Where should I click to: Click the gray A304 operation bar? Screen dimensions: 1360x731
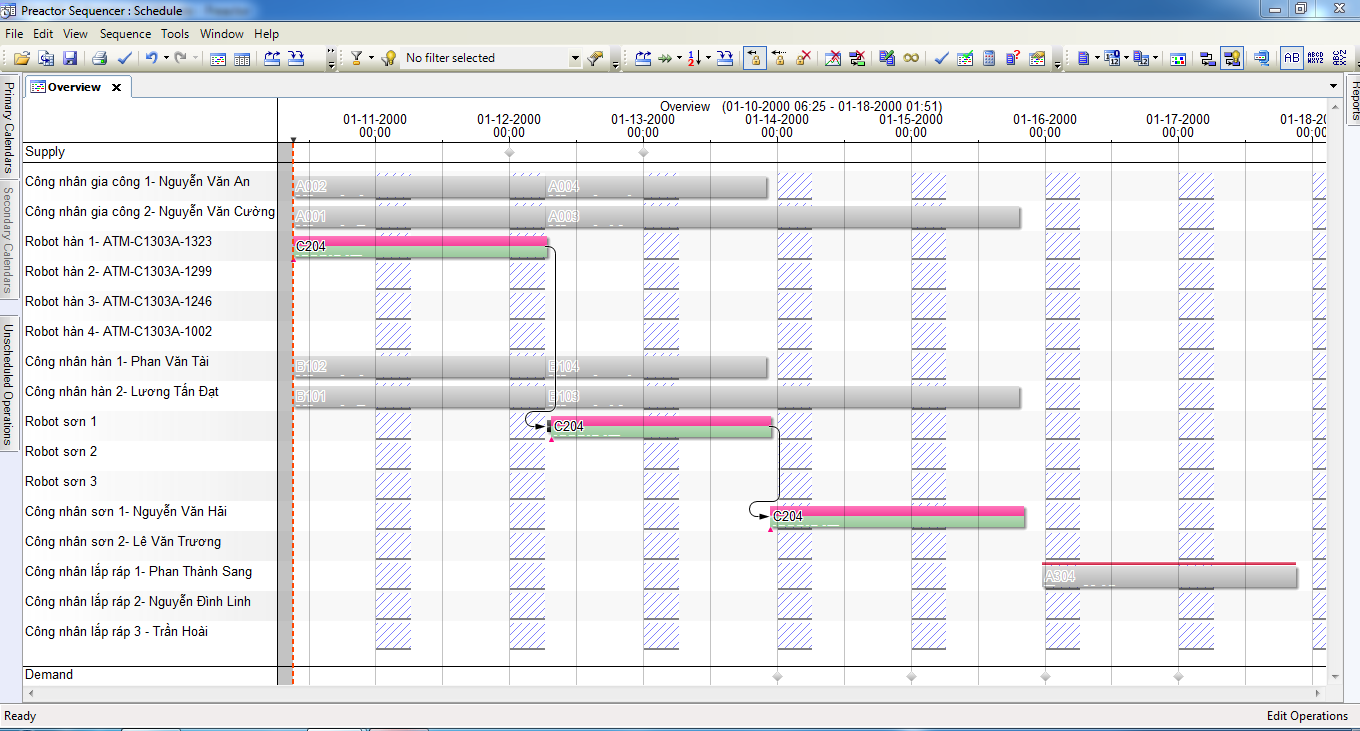(x=1169, y=577)
